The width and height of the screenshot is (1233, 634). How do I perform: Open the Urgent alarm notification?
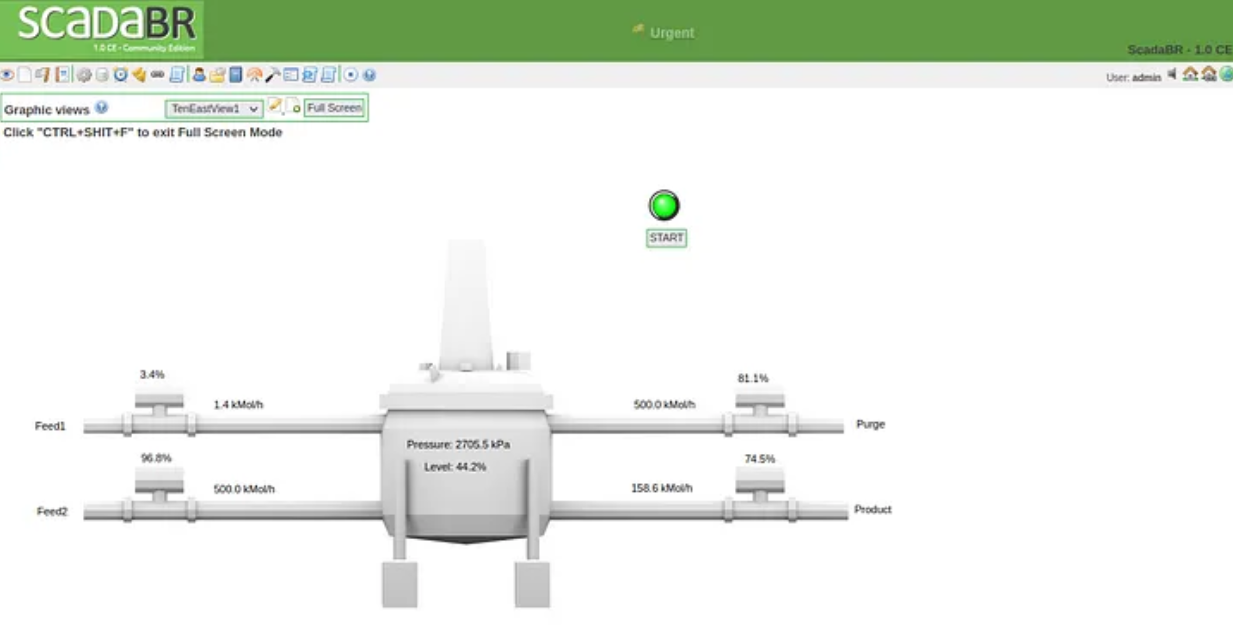click(665, 32)
